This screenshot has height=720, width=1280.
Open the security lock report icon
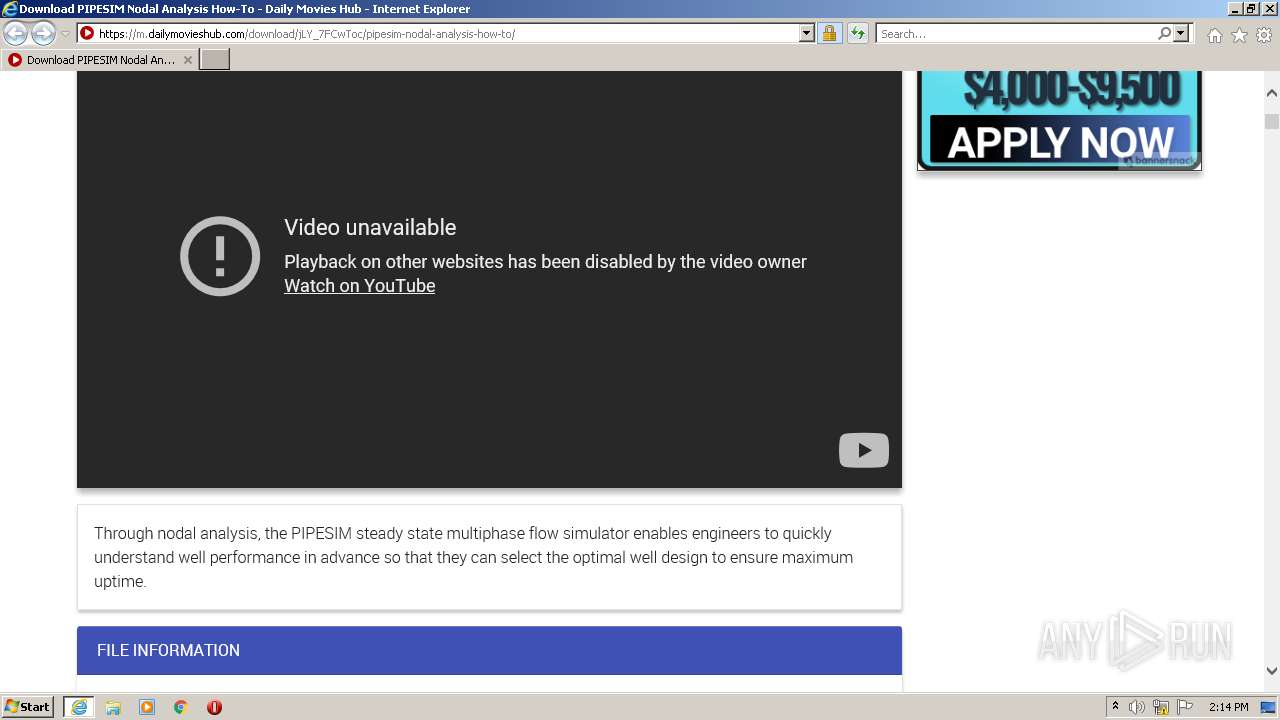(829, 33)
